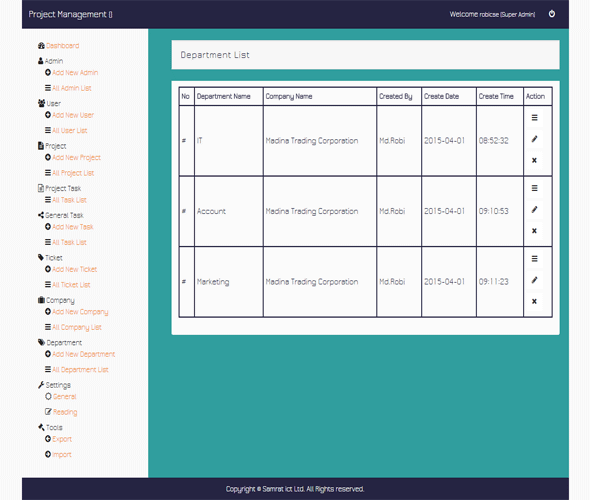Choose Add New Company

pos(80,312)
